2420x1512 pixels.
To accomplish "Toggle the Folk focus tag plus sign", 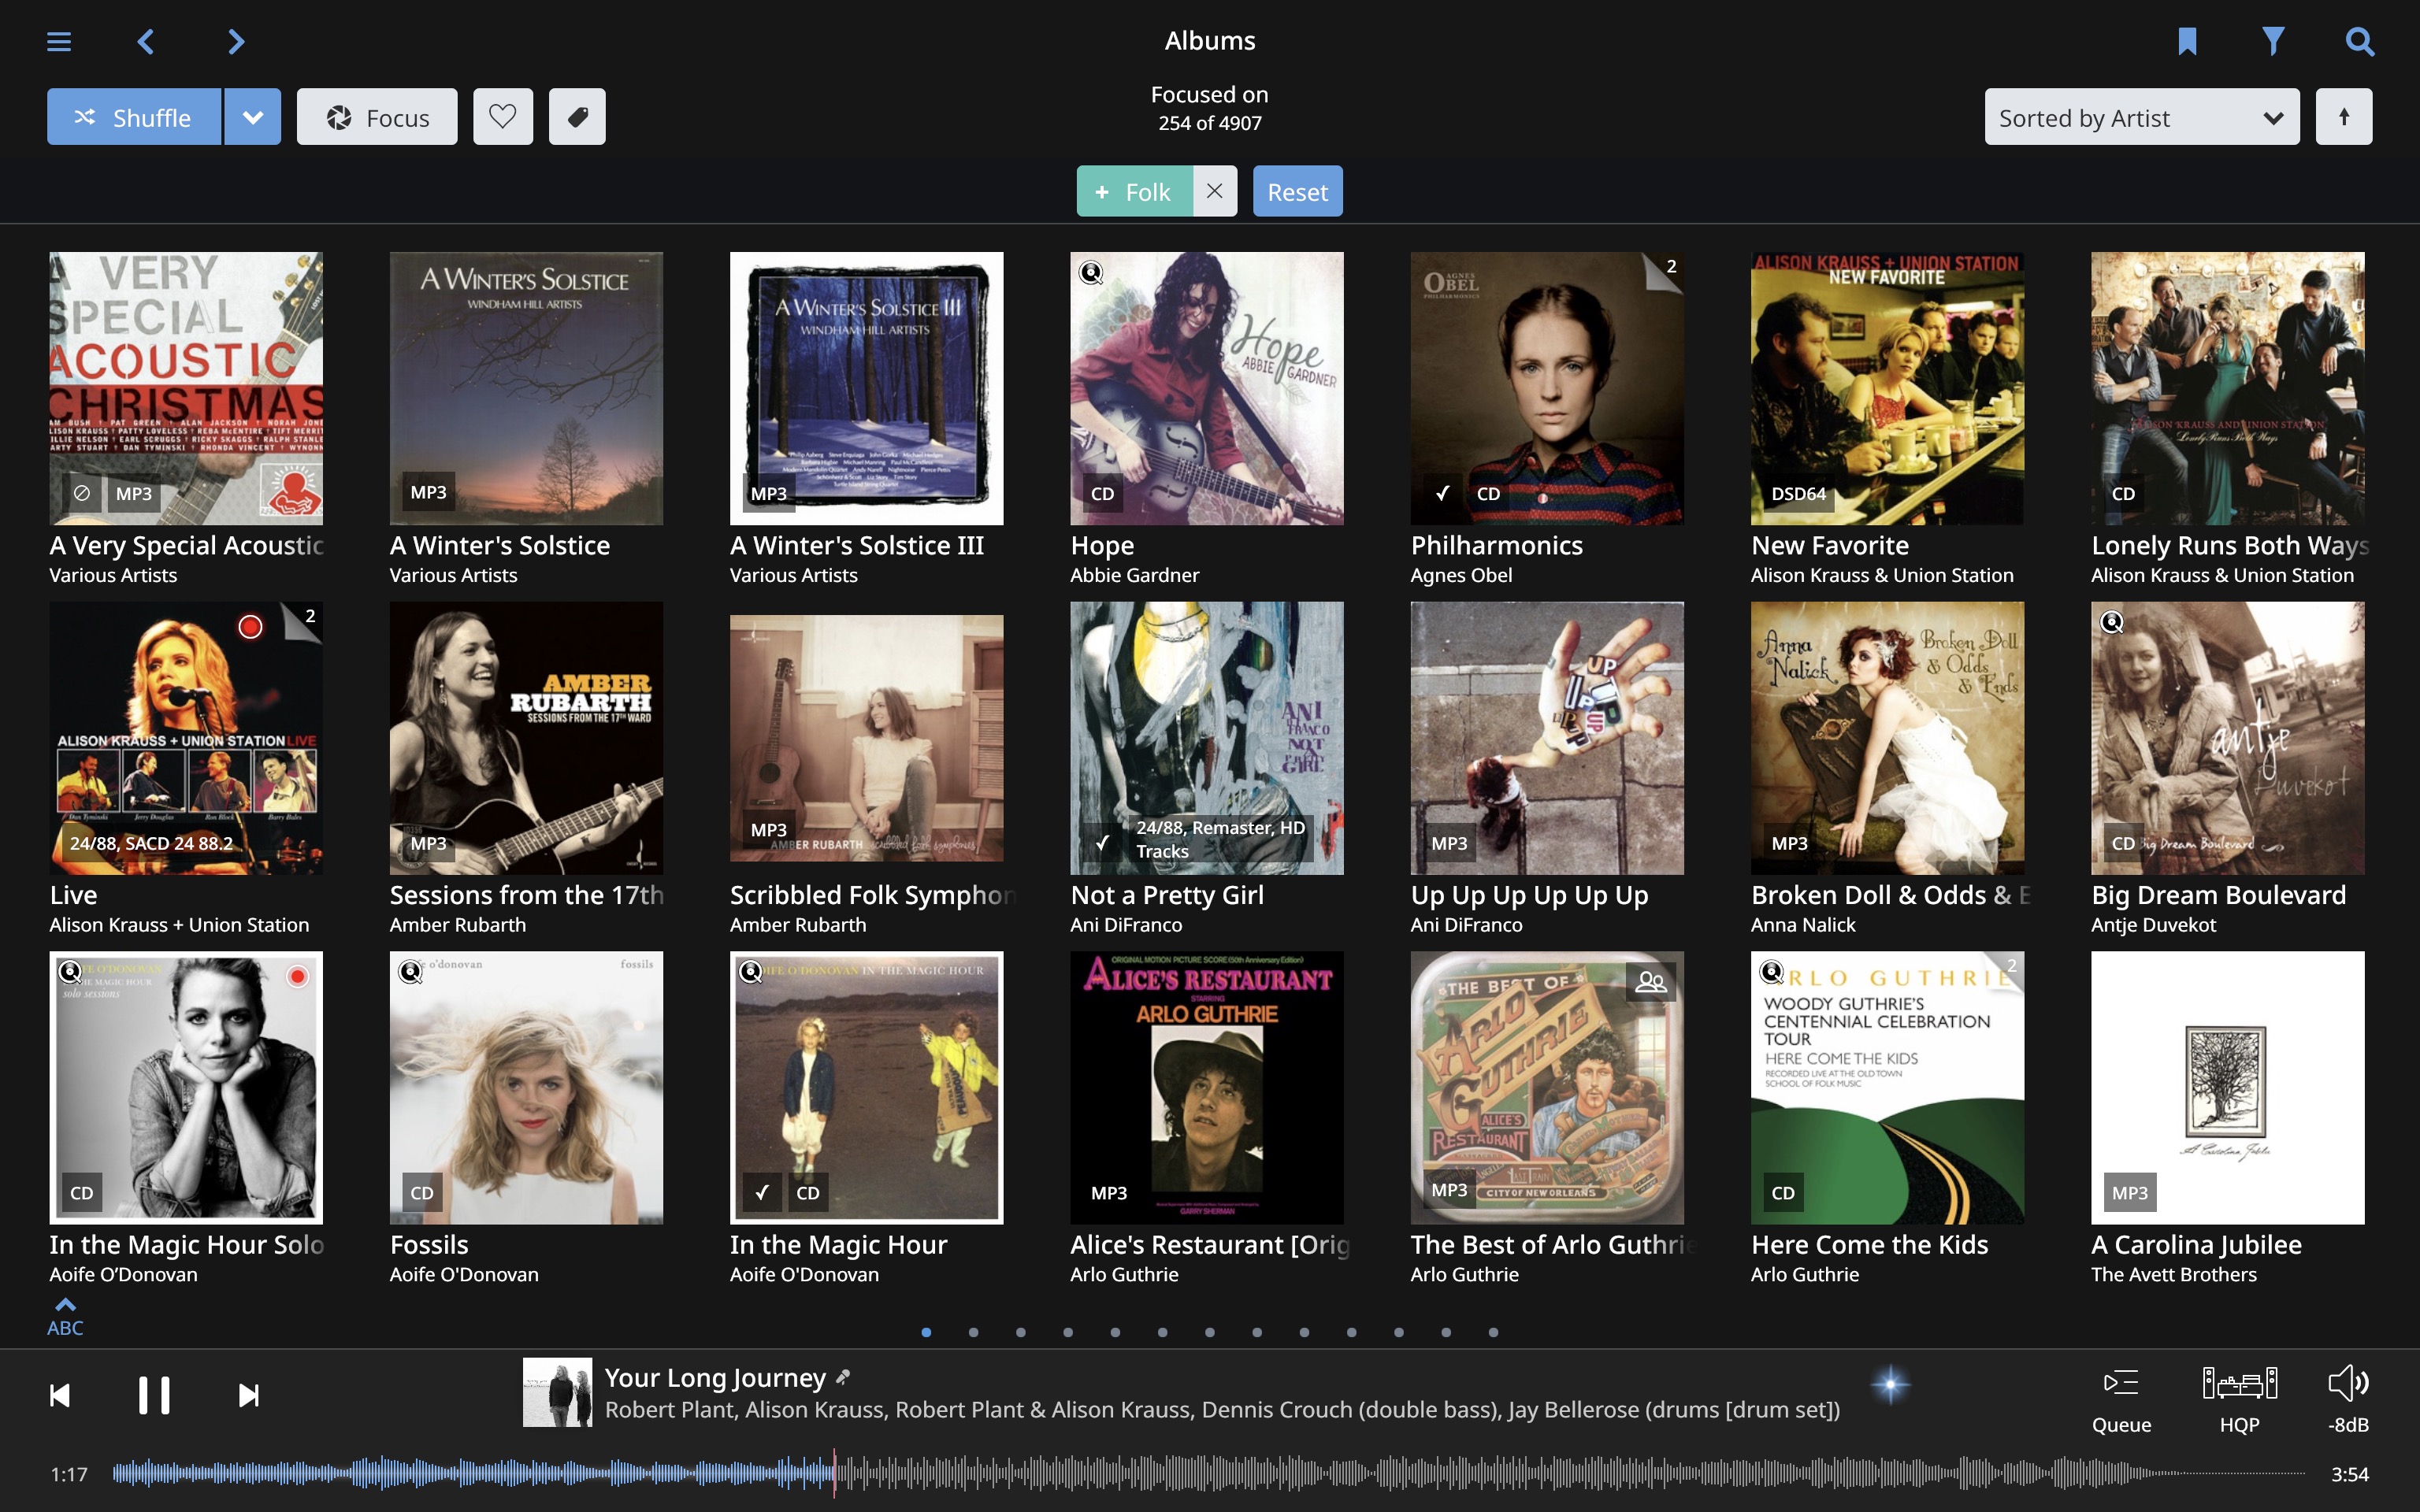I will click(x=1102, y=192).
